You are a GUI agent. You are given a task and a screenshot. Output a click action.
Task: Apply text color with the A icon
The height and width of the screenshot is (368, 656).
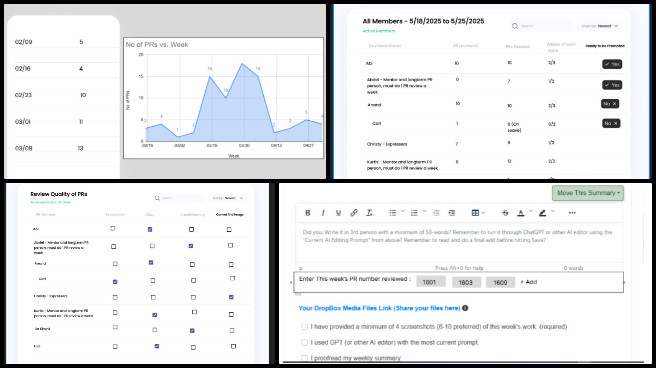click(x=520, y=213)
